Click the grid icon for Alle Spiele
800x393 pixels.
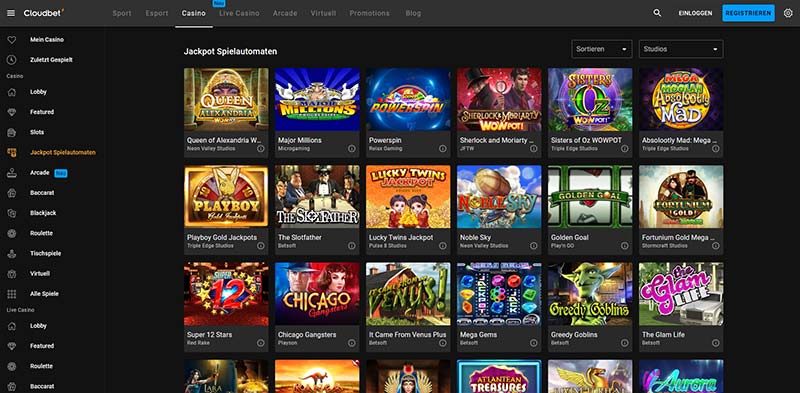pyautogui.click(x=12, y=294)
